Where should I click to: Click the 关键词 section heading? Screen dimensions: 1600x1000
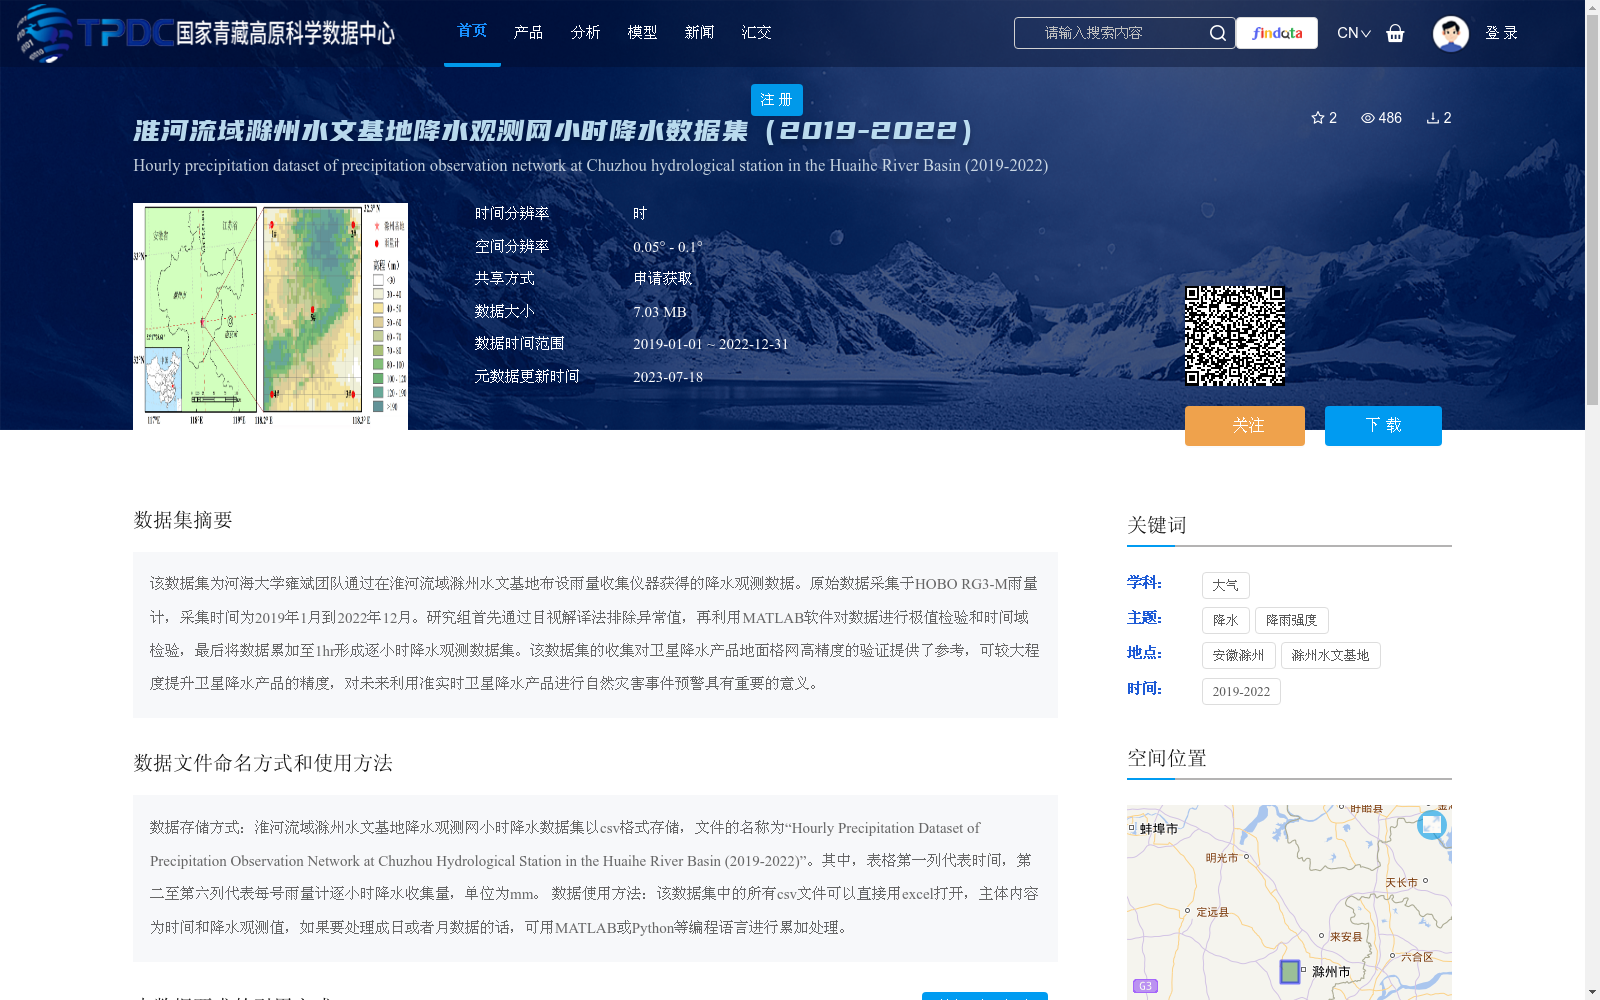point(1157,525)
